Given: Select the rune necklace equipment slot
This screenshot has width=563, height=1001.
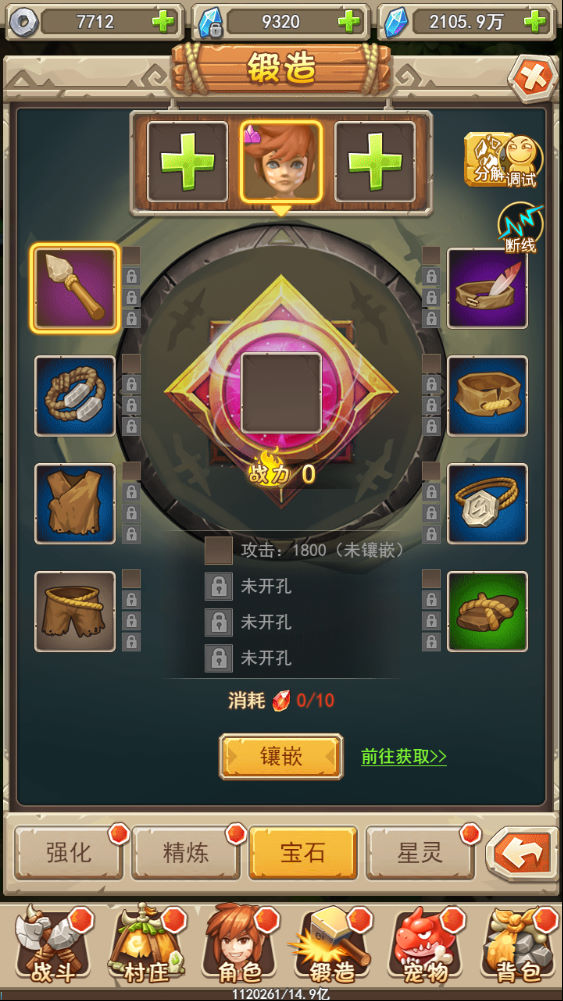Looking at the screenshot, I should click(488, 504).
